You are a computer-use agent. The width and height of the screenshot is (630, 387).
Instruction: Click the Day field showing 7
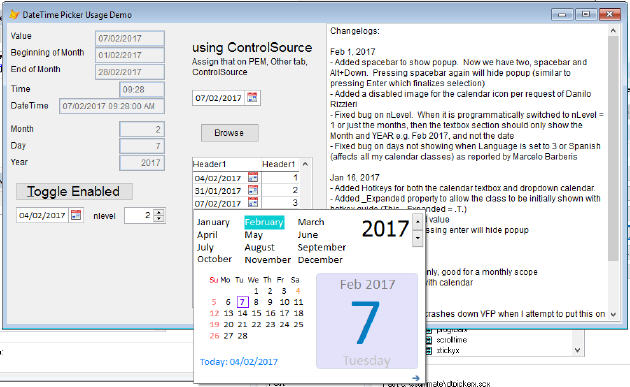click(x=142, y=146)
